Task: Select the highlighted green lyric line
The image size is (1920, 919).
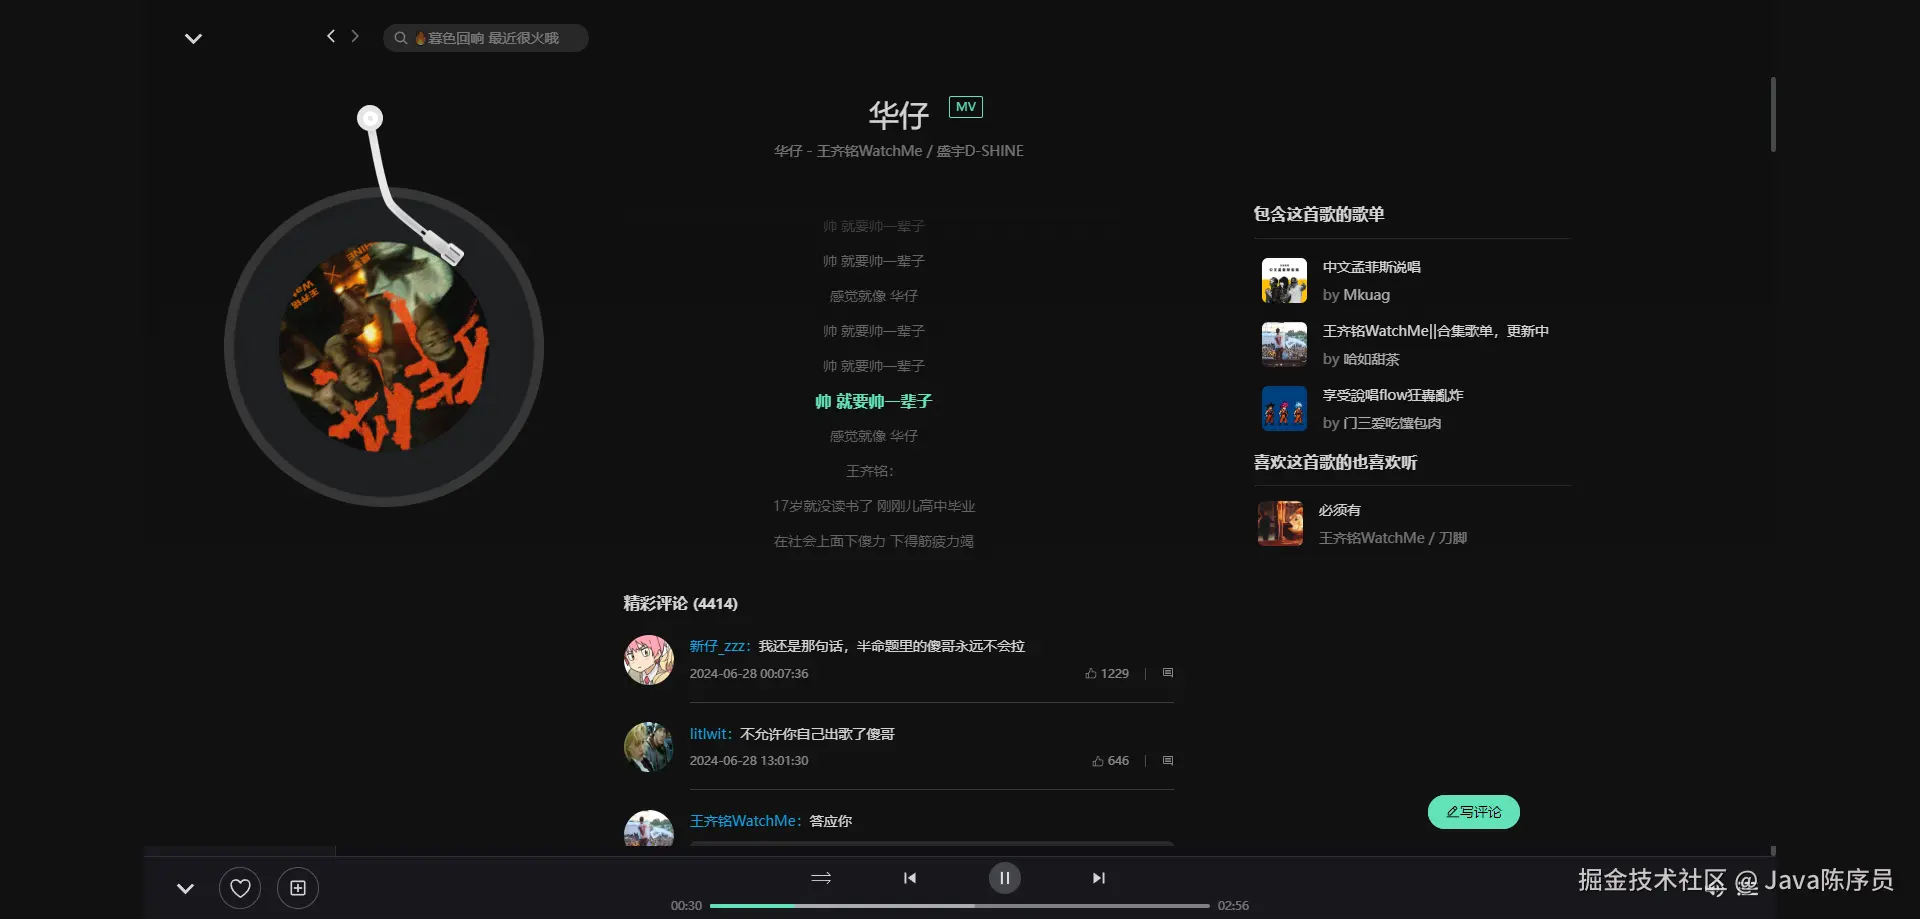Action: (x=873, y=401)
